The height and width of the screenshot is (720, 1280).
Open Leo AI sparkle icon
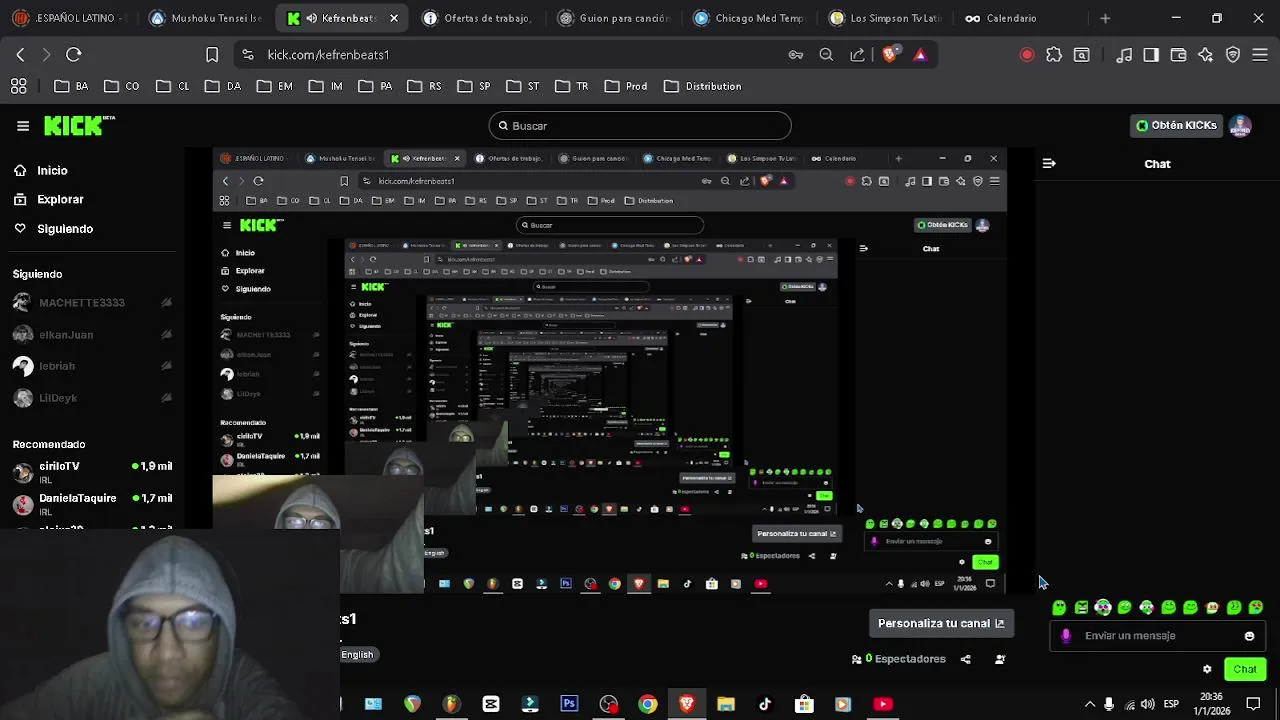[x=1206, y=55]
